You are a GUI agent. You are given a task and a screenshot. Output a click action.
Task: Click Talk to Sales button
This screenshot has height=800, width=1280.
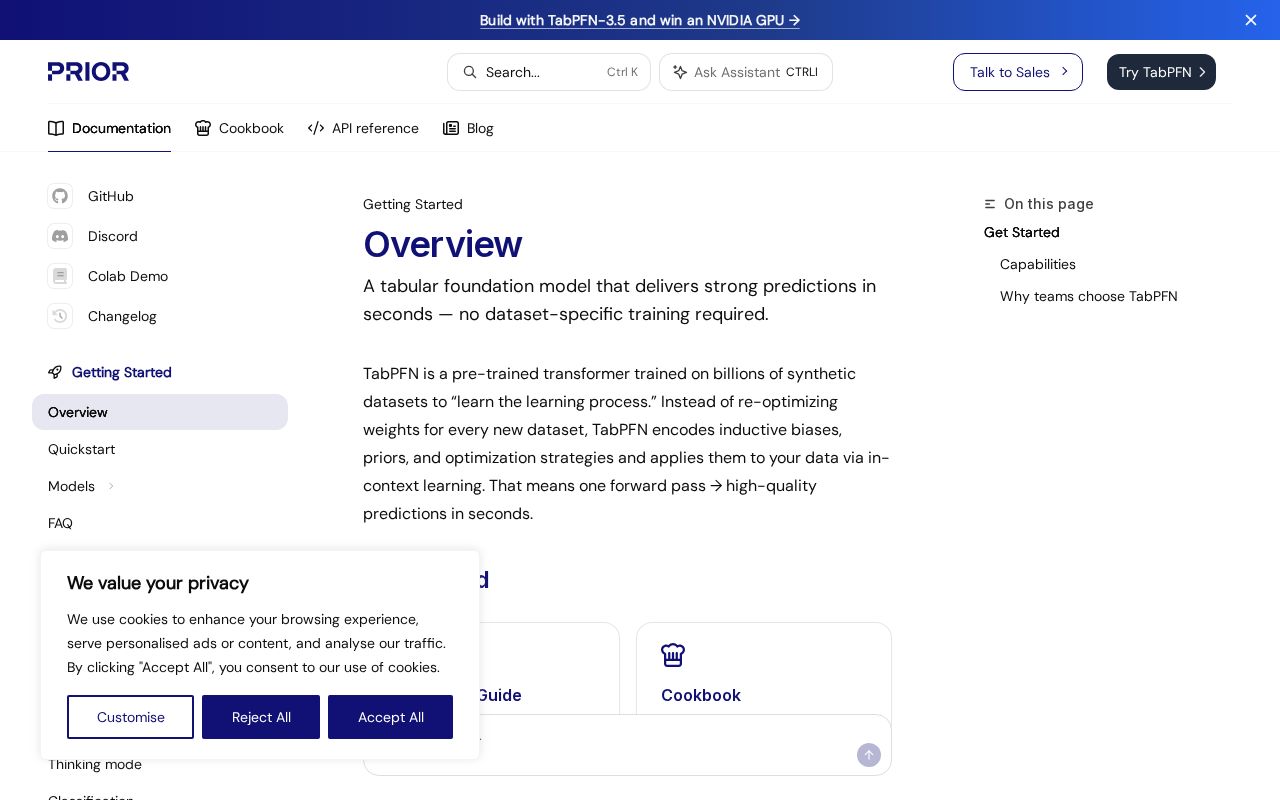(1018, 72)
